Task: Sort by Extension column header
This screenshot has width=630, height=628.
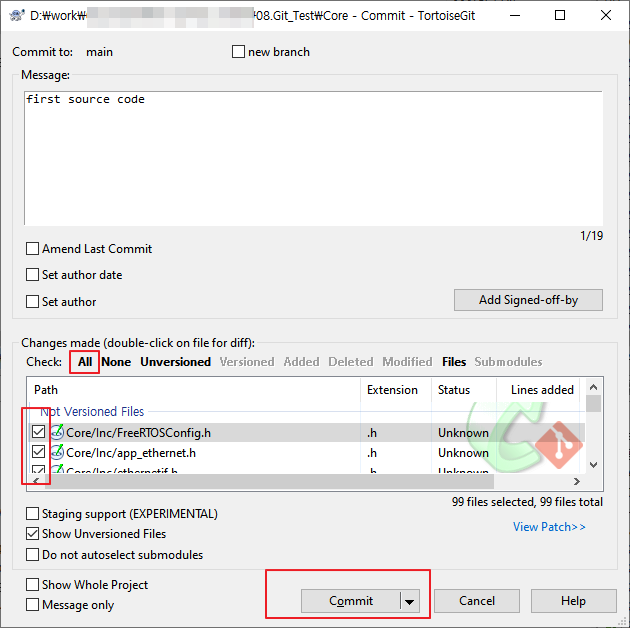Action: 396,390
